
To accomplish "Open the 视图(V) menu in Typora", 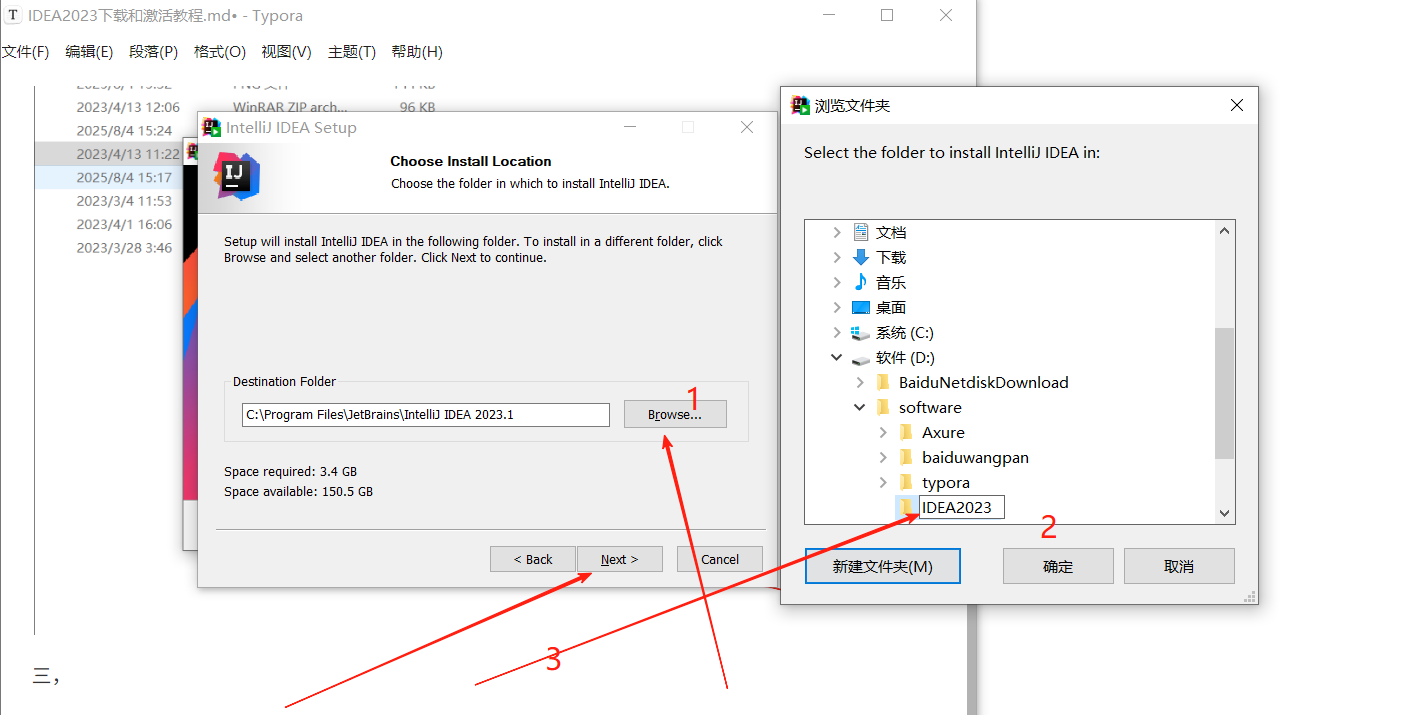I will 286,52.
